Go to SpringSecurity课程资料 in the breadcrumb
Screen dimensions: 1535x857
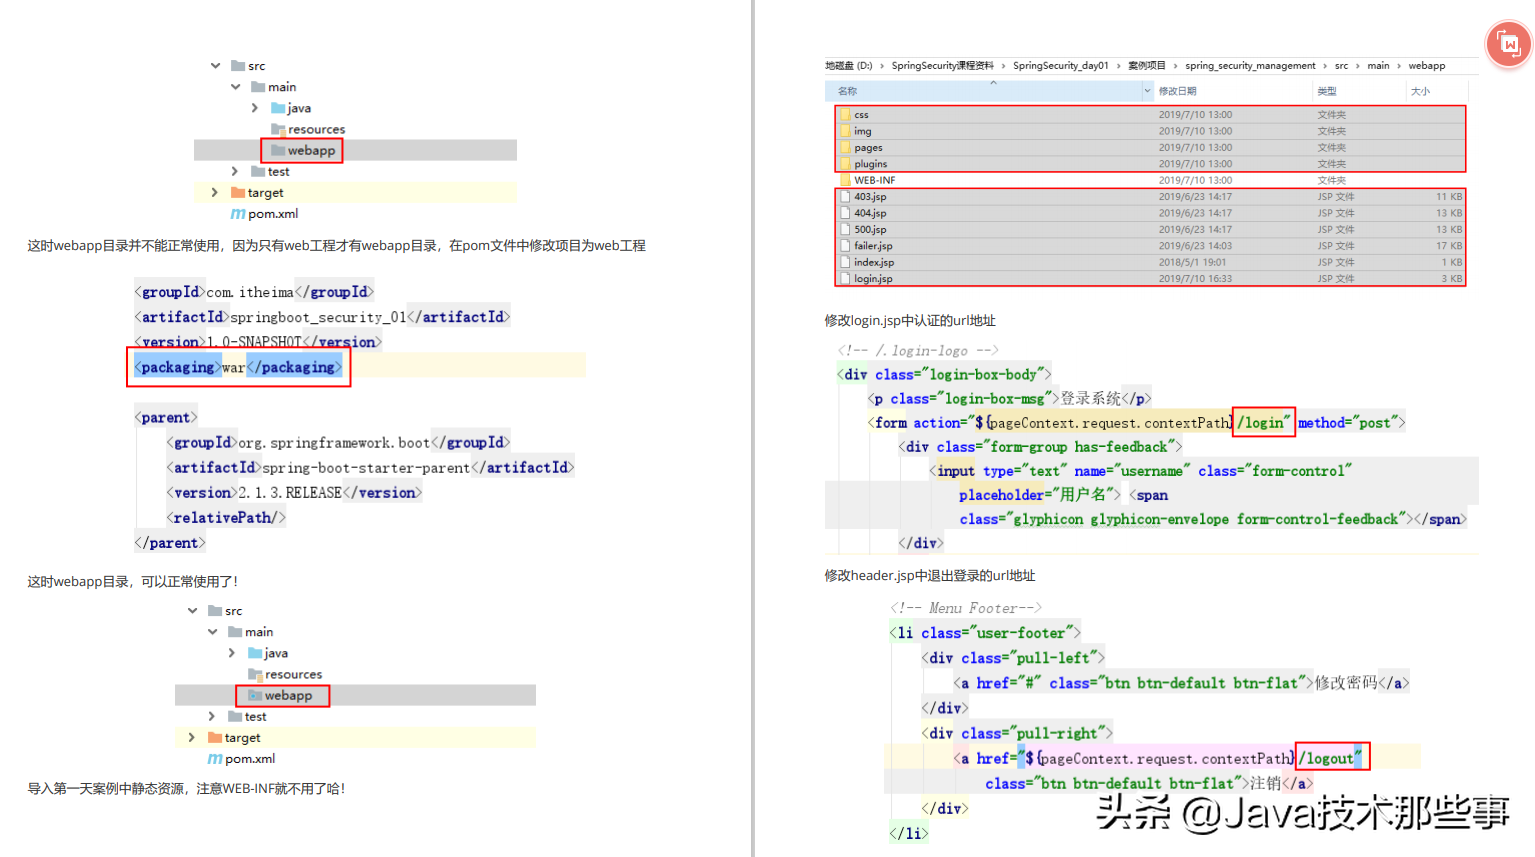942,66
